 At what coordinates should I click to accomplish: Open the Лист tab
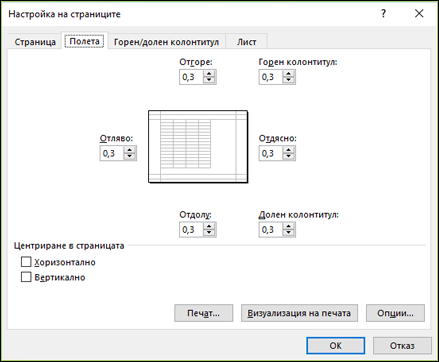pos(246,42)
